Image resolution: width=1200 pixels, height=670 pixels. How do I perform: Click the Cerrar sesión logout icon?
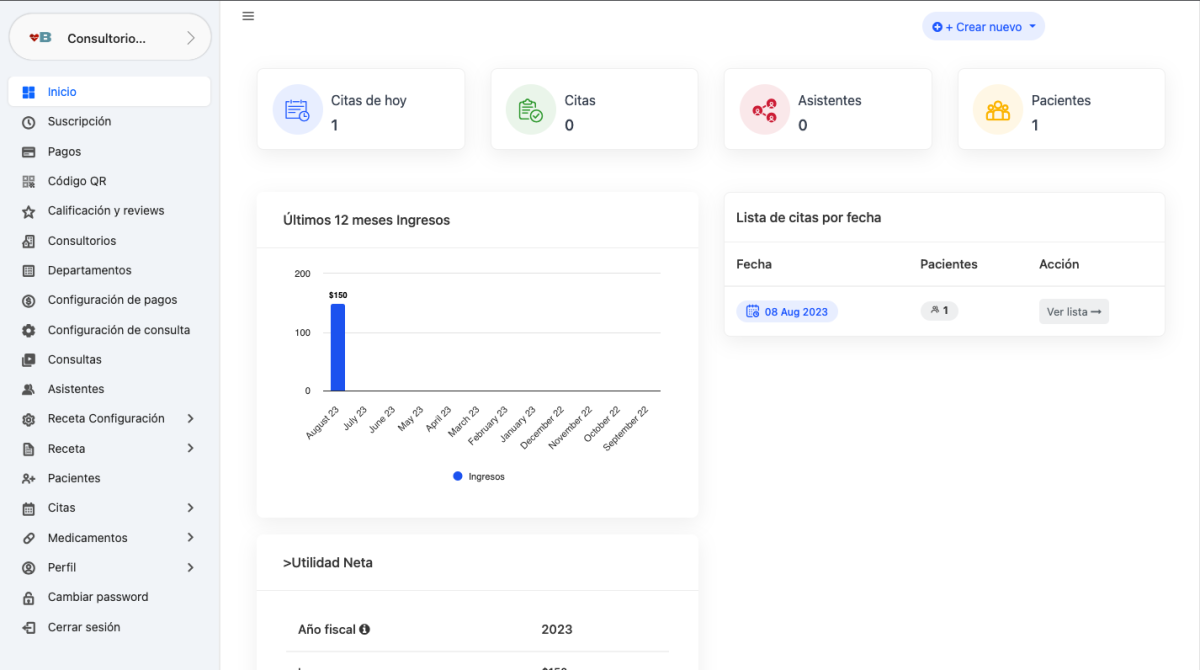click(x=28, y=627)
